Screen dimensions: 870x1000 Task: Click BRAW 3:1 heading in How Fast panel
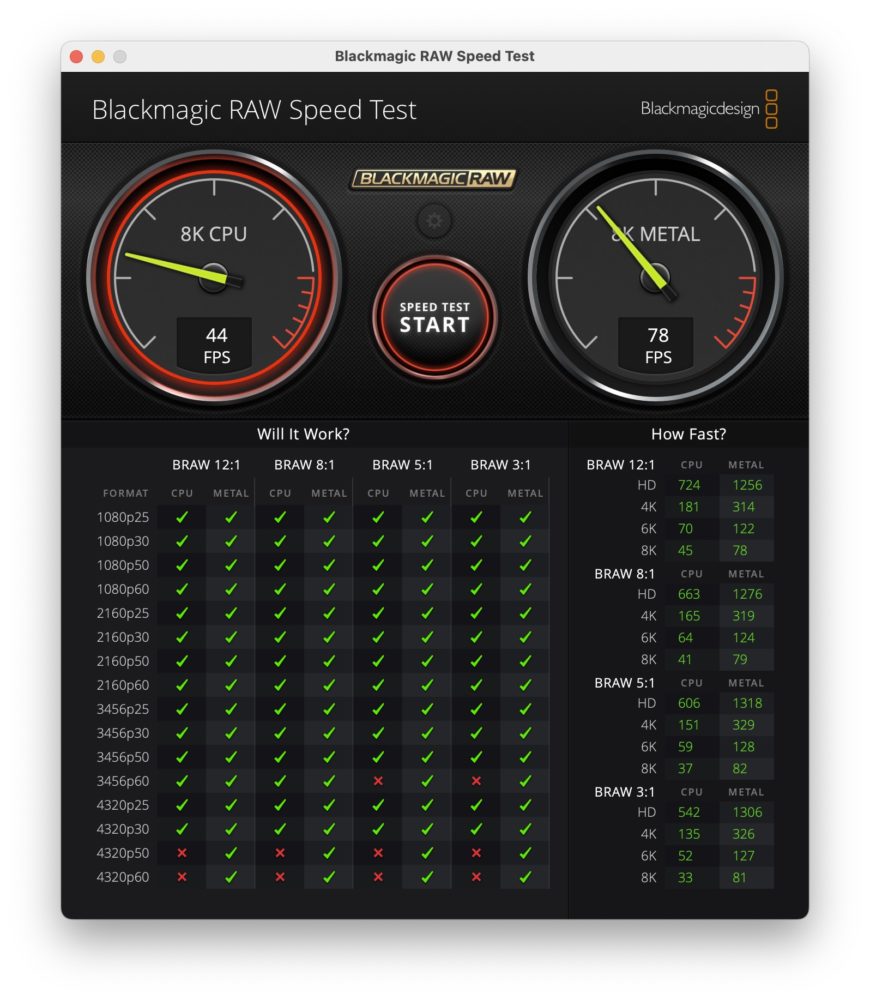[624, 792]
